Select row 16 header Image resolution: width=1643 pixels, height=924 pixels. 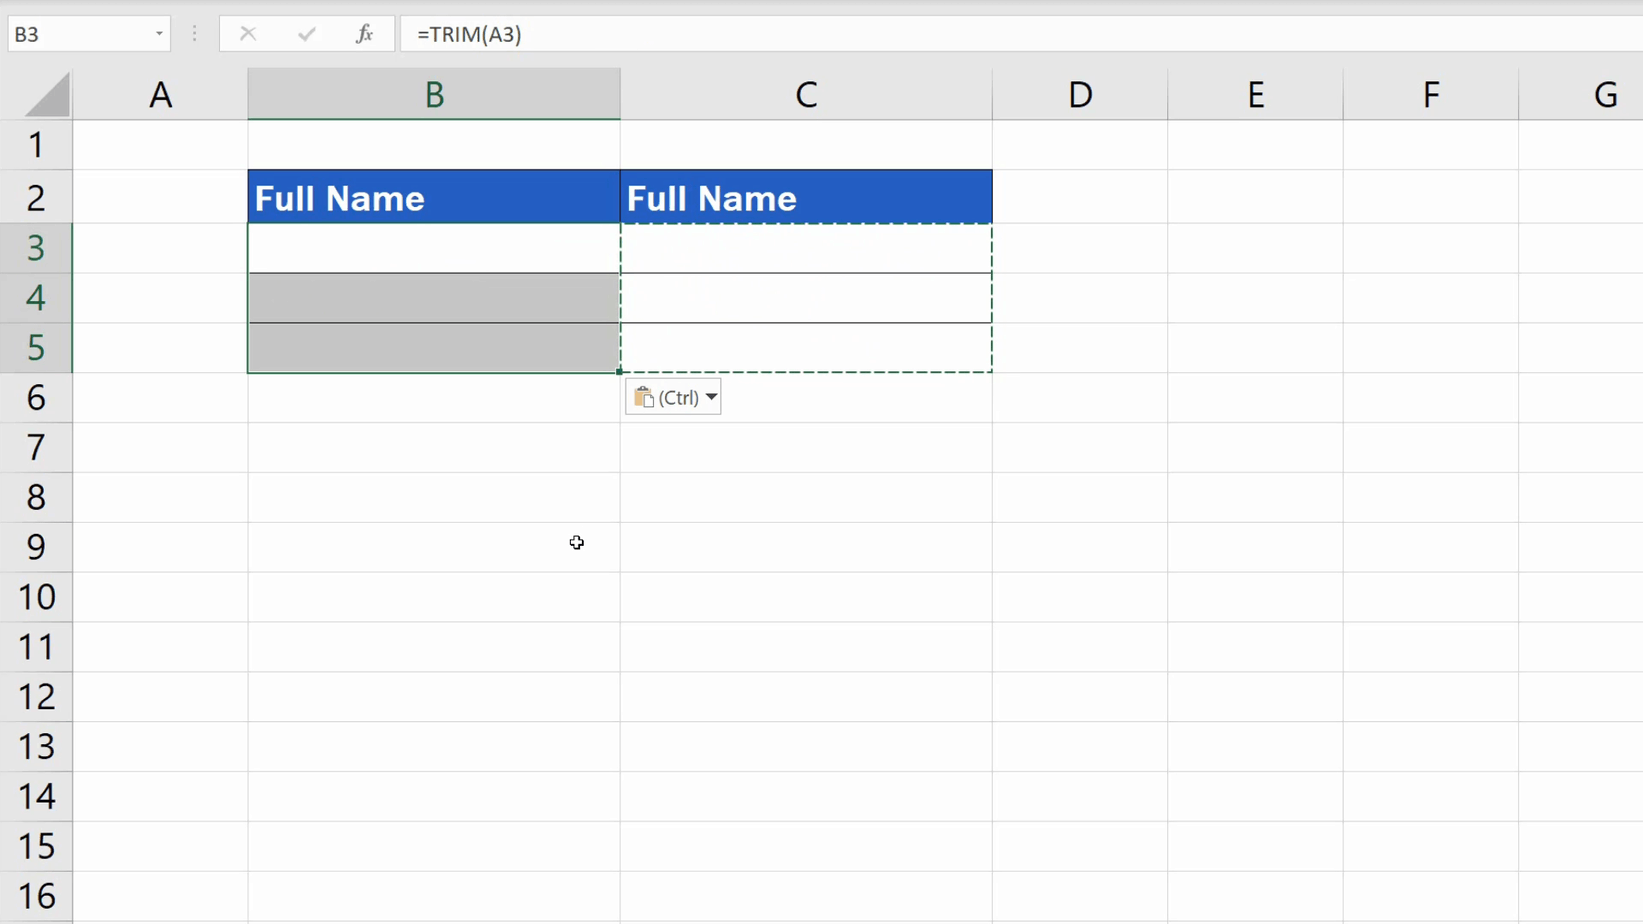pyautogui.click(x=36, y=895)
